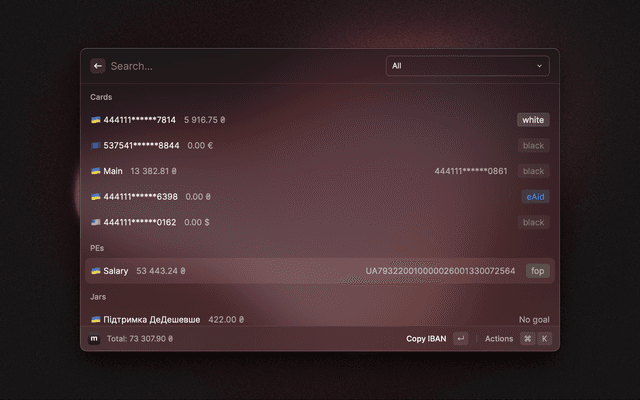Open the All filter dropdown
The height and width of the screenshot is (400, 640).
pos(467,66)
